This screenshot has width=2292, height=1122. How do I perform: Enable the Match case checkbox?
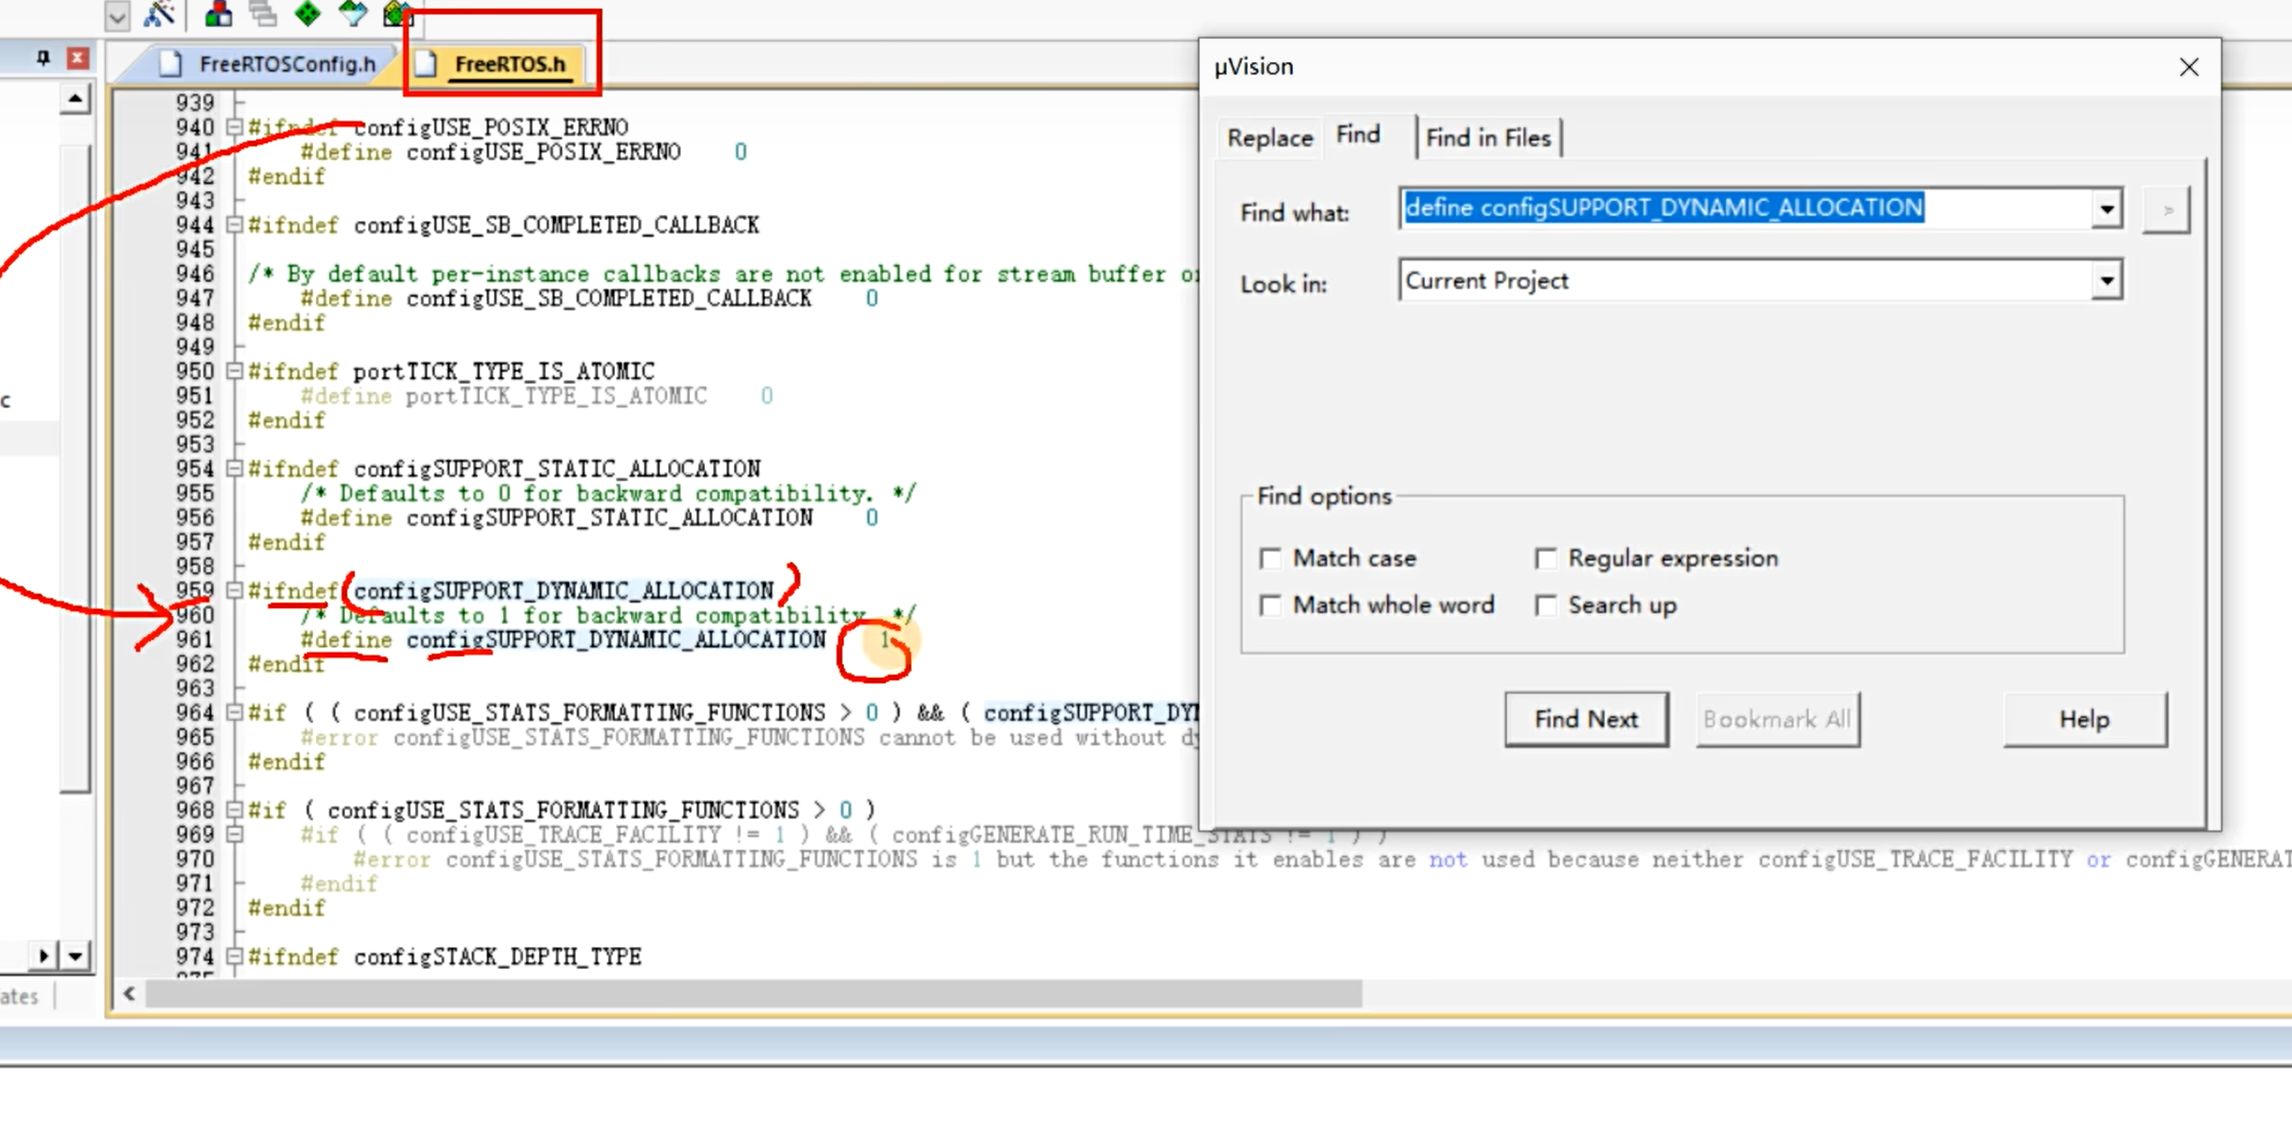click(1270, 558)
